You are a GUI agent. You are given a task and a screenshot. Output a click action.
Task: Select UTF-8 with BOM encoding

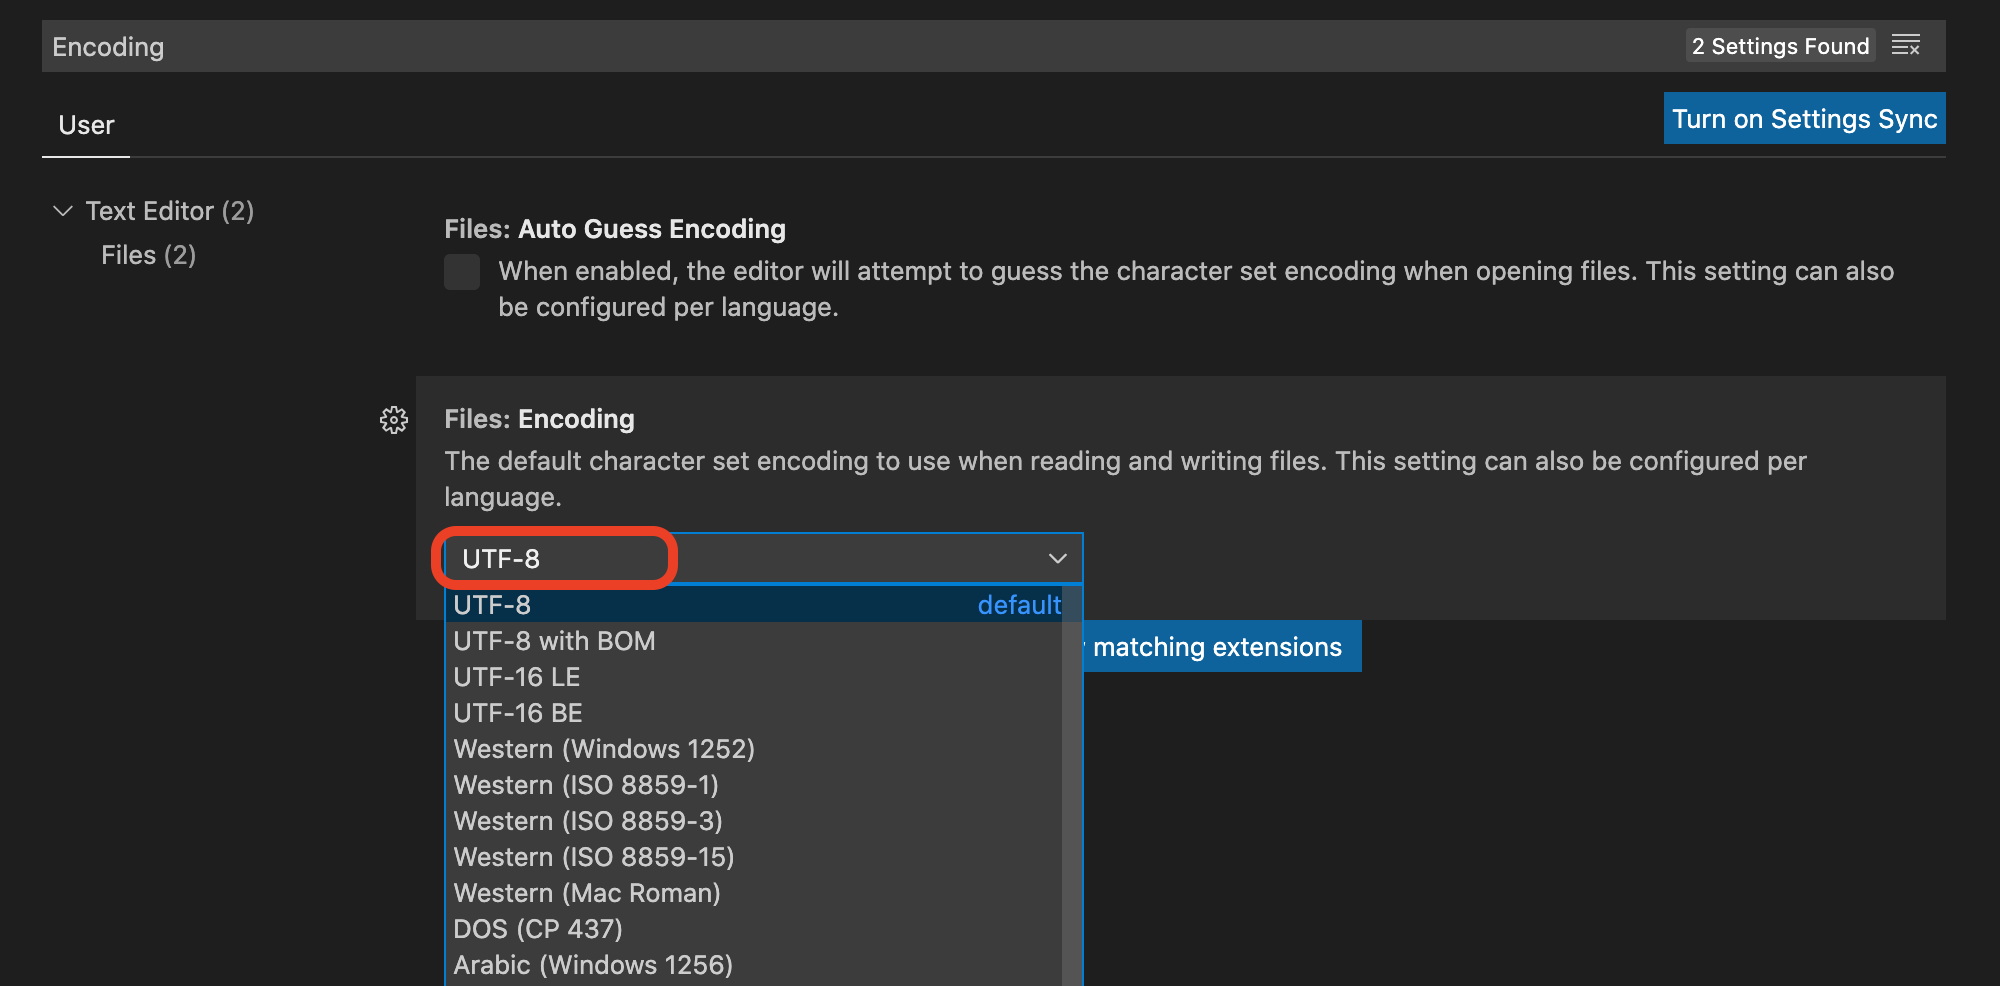coord(554,641)
